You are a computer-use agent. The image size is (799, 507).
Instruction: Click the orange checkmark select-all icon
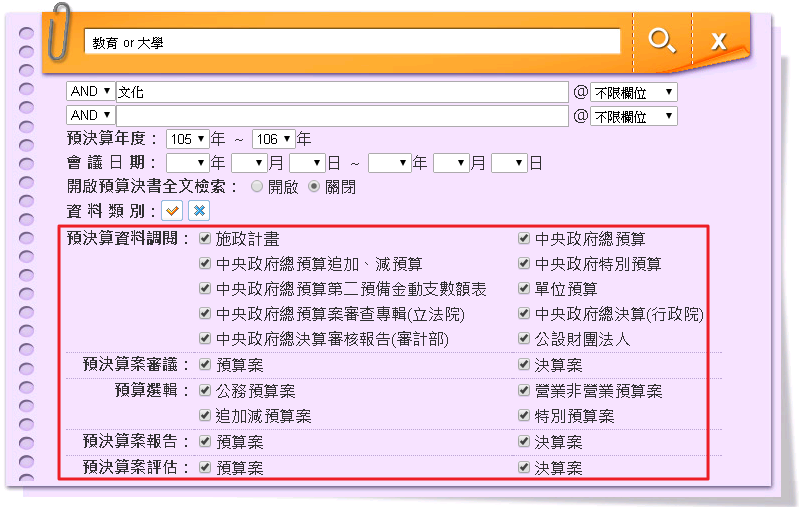click(x=172, y=211)
